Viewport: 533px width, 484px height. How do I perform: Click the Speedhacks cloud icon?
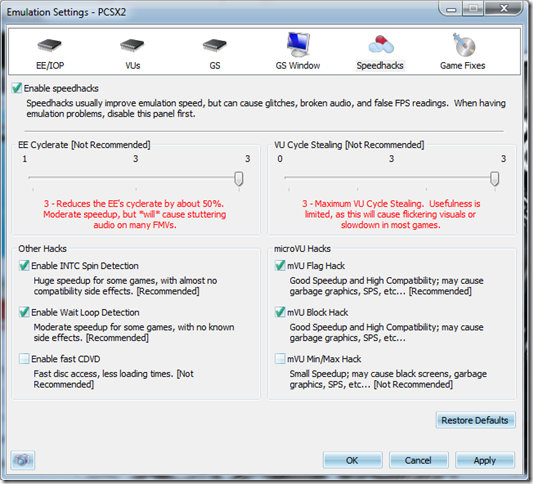pos(380,45)
